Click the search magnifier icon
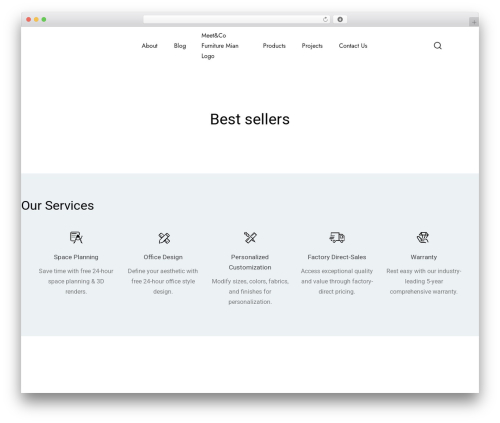Image resolution: width=500 pixels, height=423 pixels. coord(438,46)
